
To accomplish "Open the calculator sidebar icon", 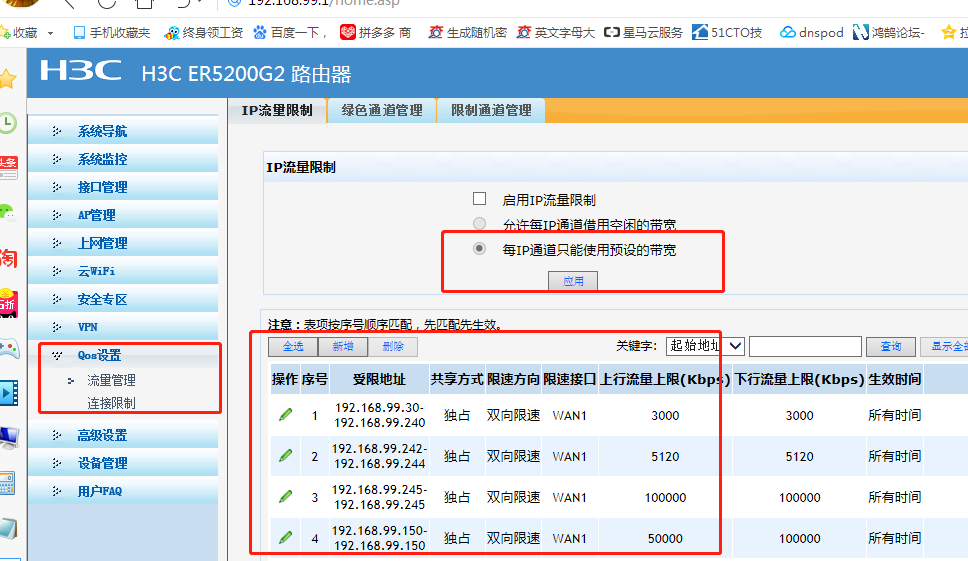I will coord(7,483).
